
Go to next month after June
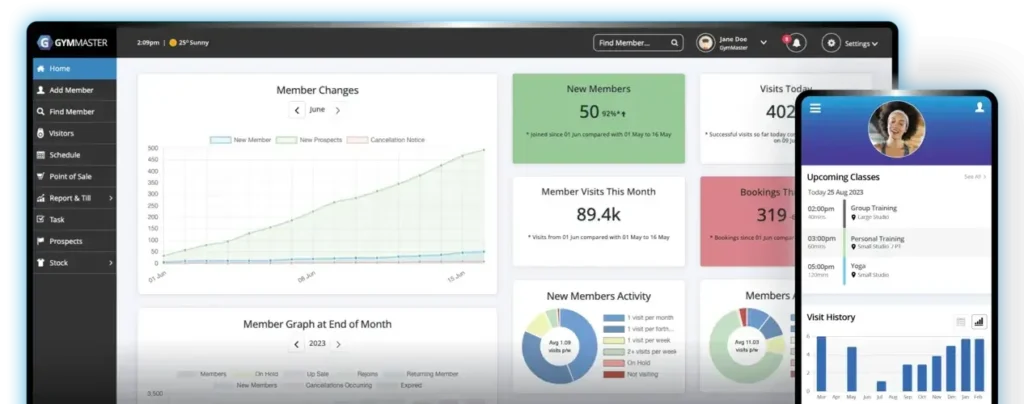coord(338,110)
